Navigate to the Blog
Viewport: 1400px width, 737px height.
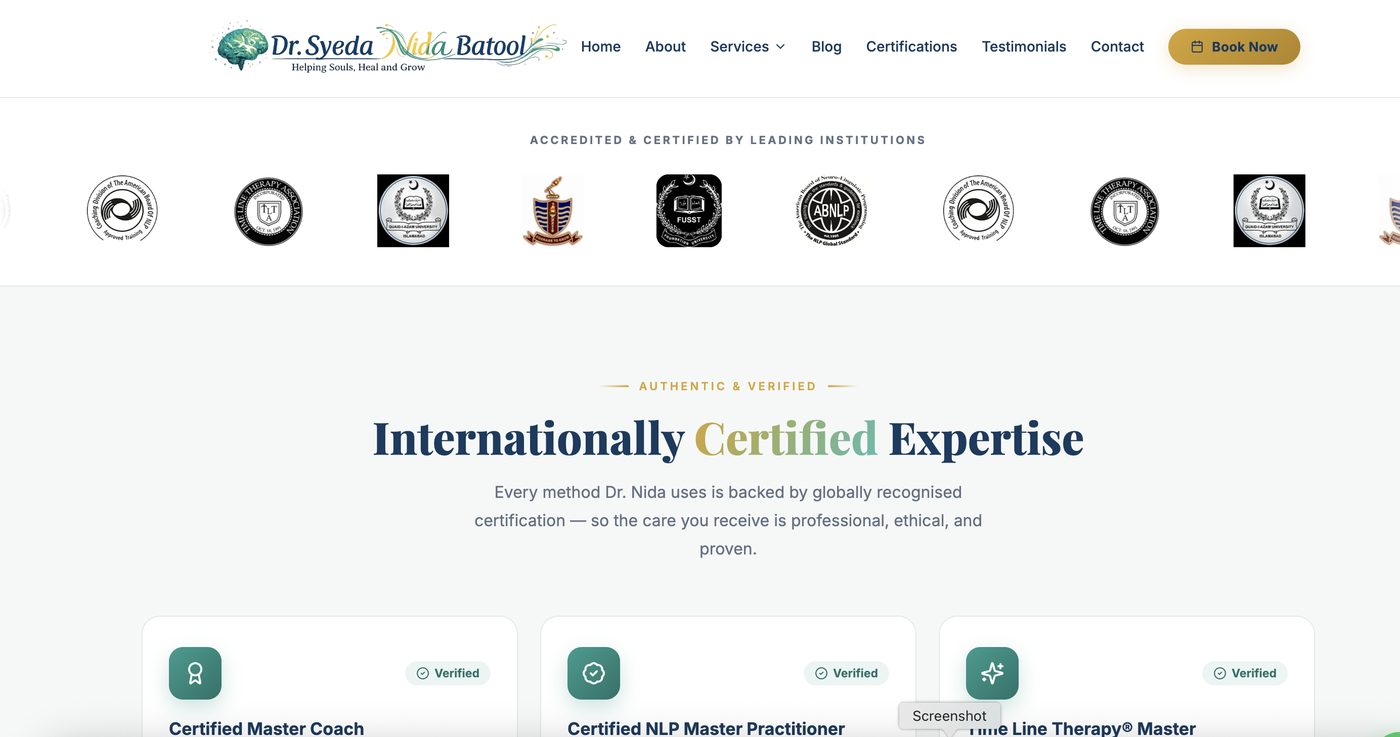click(827, 47)
